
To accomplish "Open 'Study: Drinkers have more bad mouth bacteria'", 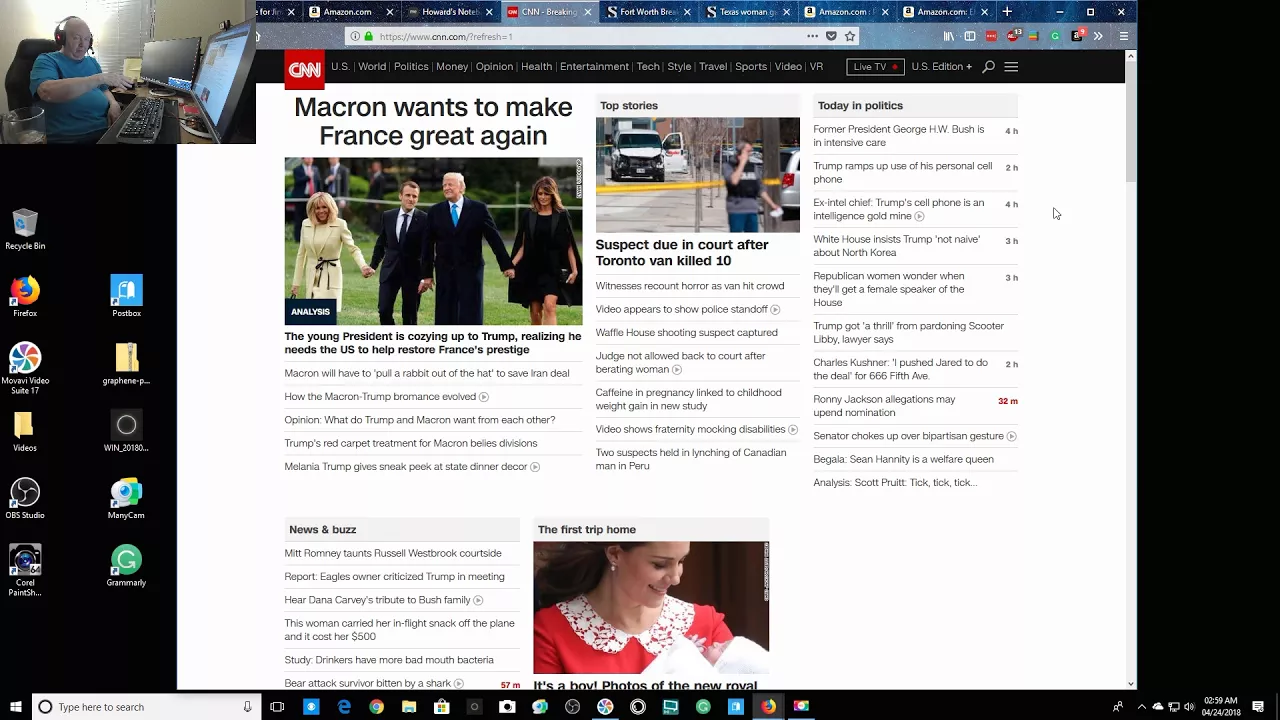I will (x=389, y=660).
